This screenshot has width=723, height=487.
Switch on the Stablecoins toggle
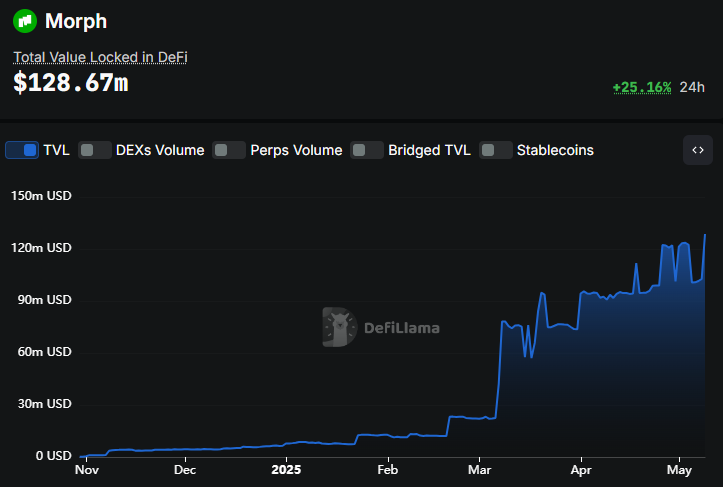496,150
